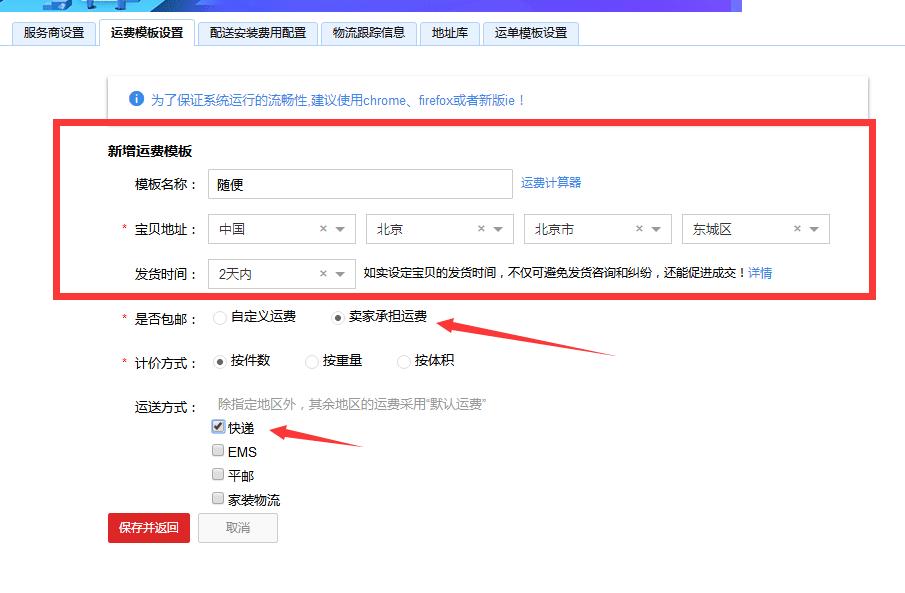The image size is (905, 593).
Task: Uncheck the 快递 shipping method
Action: (x=217, y=427)
